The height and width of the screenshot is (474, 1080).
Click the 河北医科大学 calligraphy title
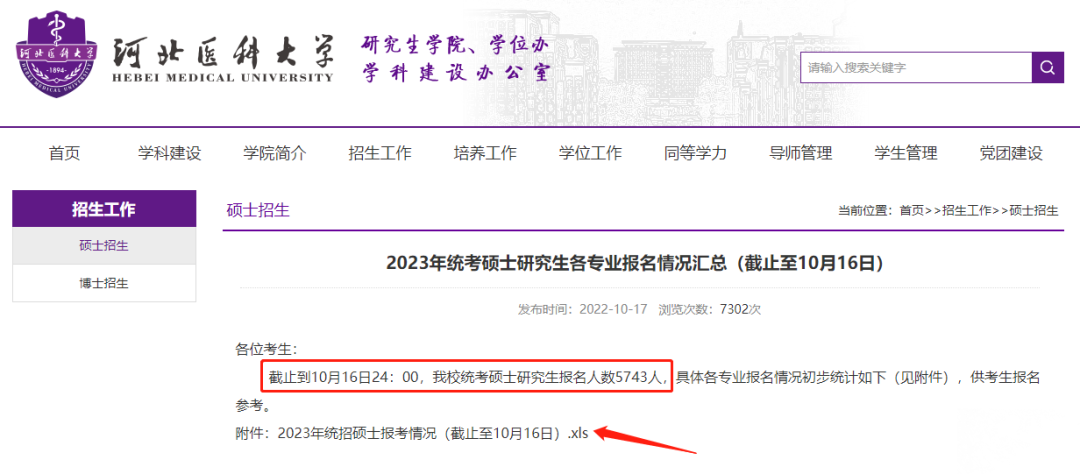pos(222,52)
